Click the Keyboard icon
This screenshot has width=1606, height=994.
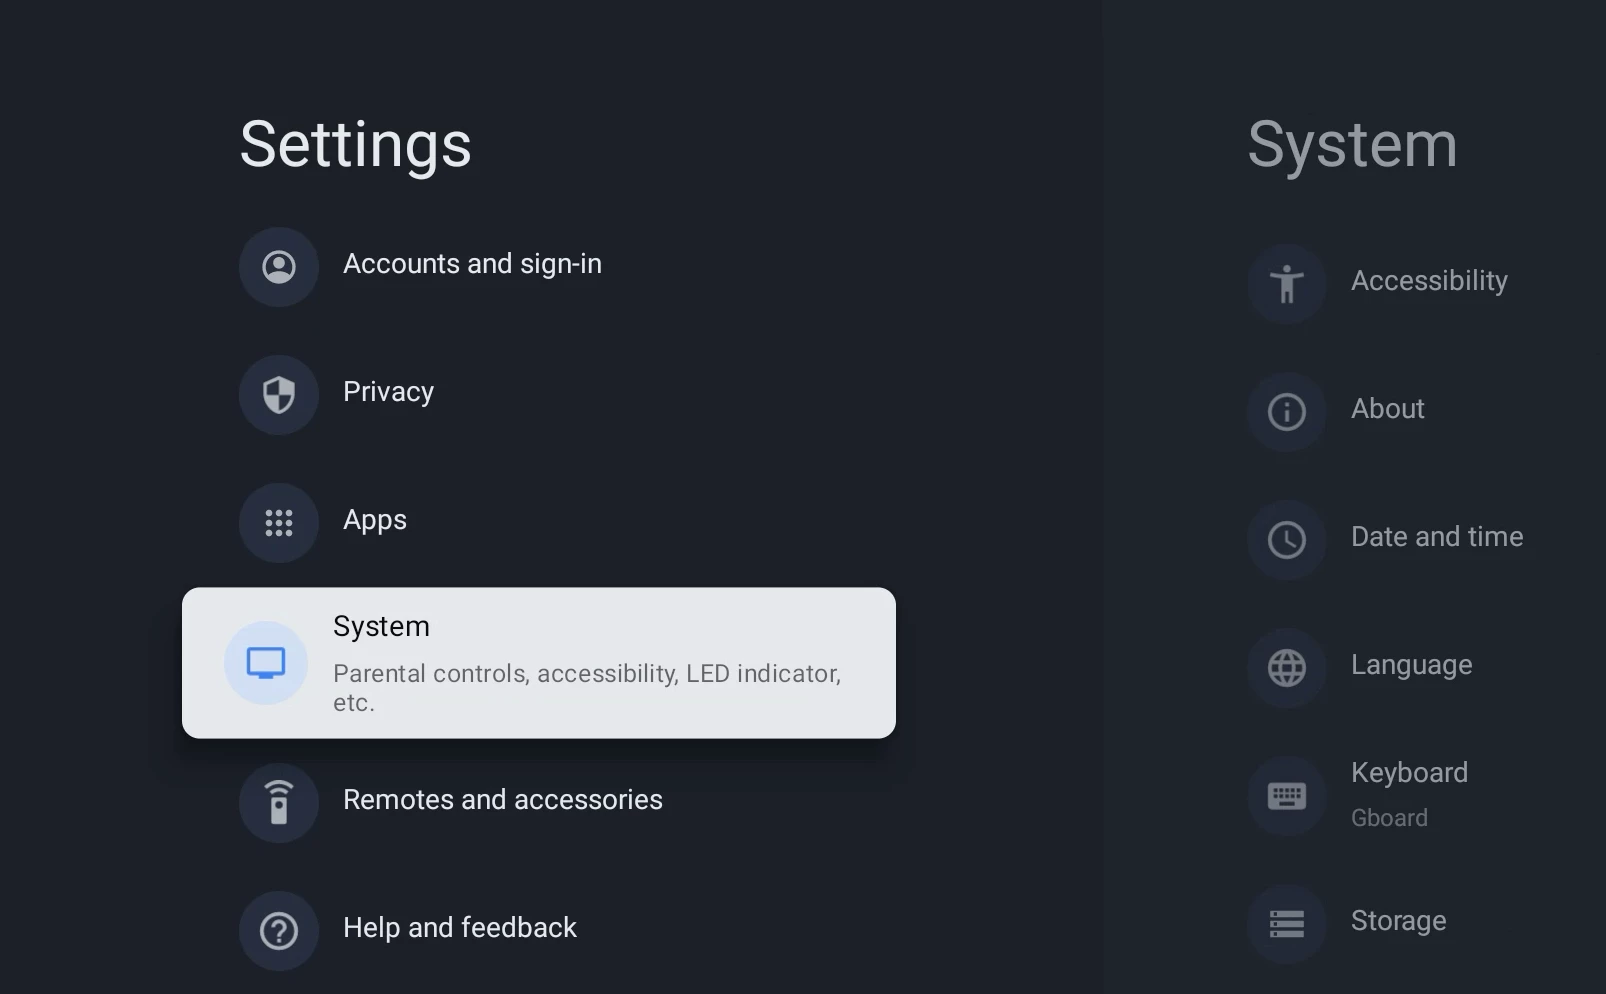click(x=1287, y=796)
